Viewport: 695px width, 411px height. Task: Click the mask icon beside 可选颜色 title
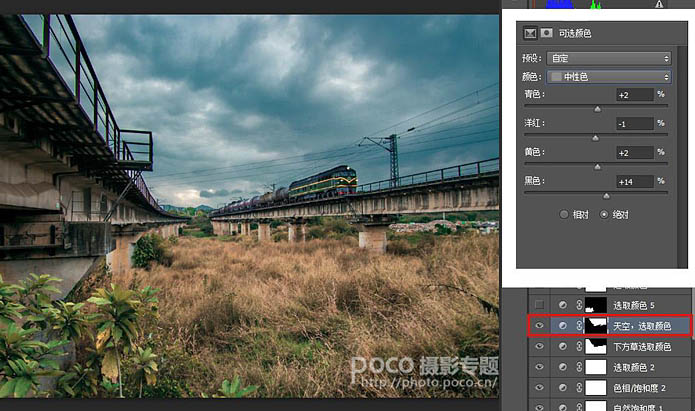point(546,33)
